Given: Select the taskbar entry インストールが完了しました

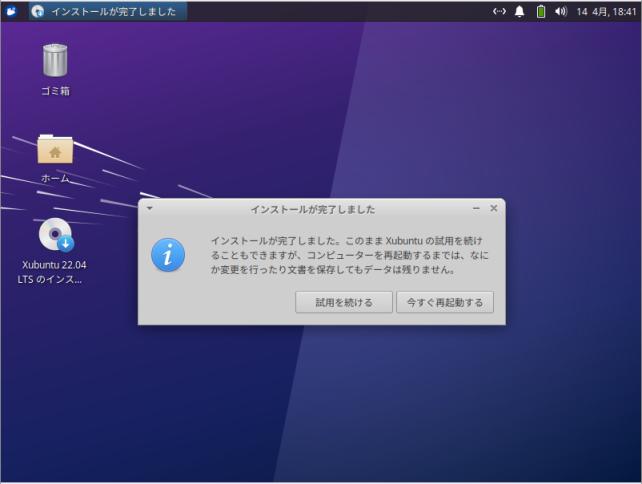Looking at the screenshot, I should (108, 11).
